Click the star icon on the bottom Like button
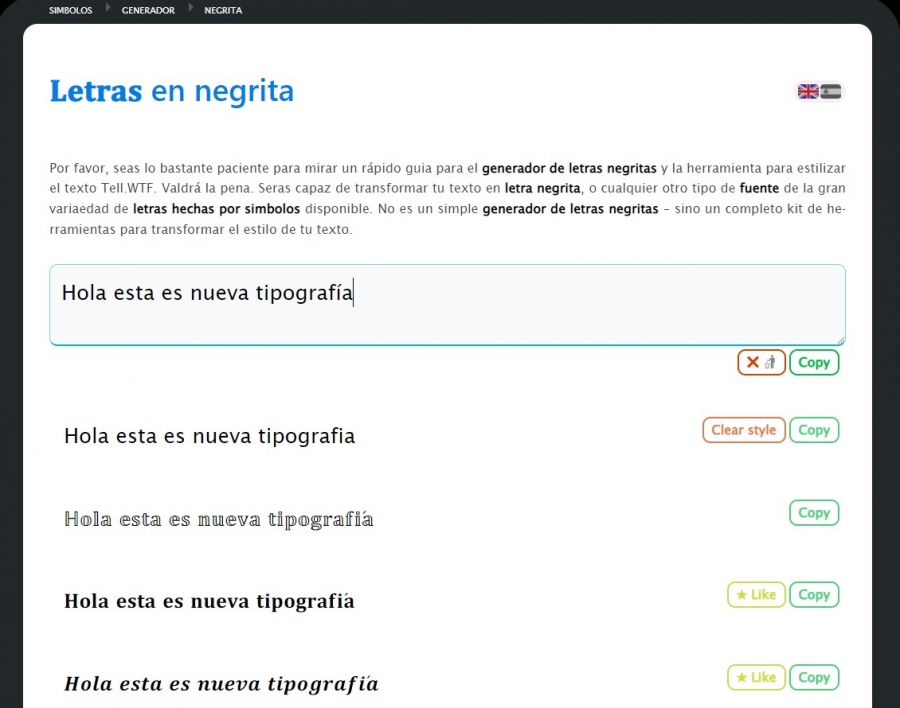900x708 pixels. coord(743,677)
